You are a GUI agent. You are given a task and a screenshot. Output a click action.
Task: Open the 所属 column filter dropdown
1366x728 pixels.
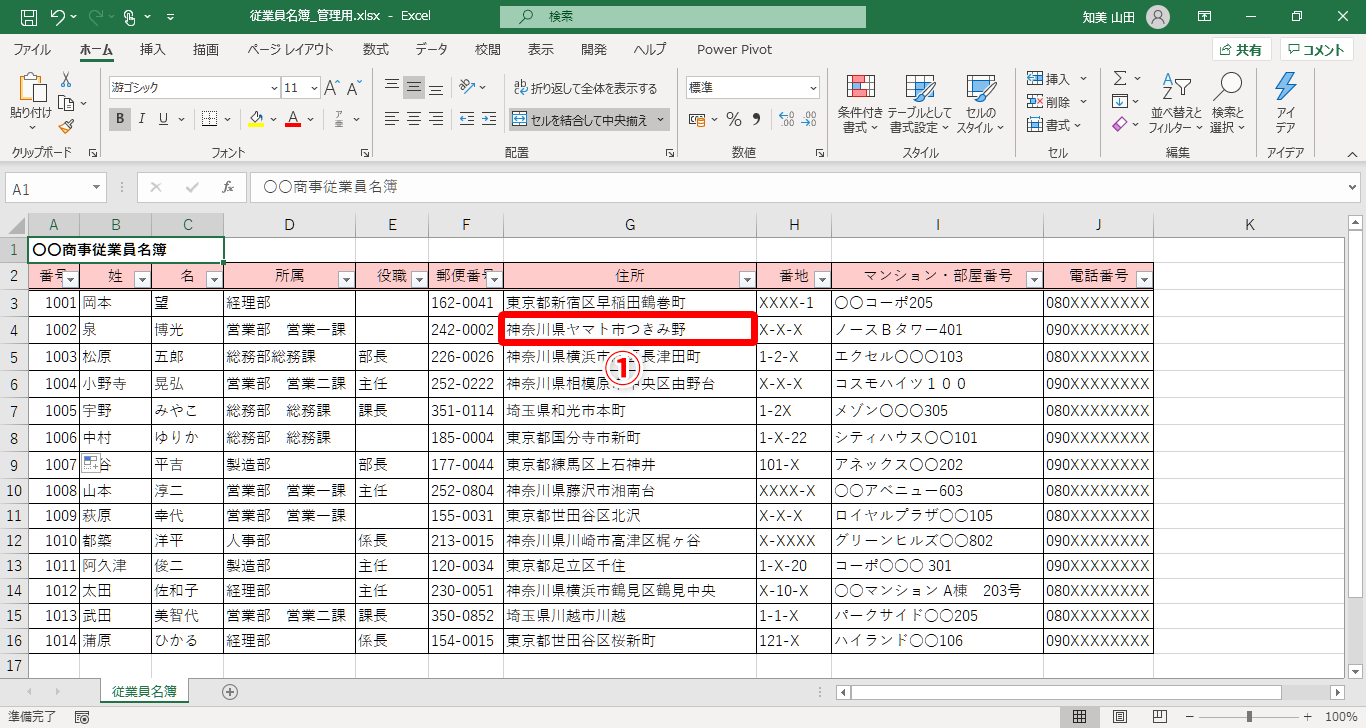pos(346,279)
